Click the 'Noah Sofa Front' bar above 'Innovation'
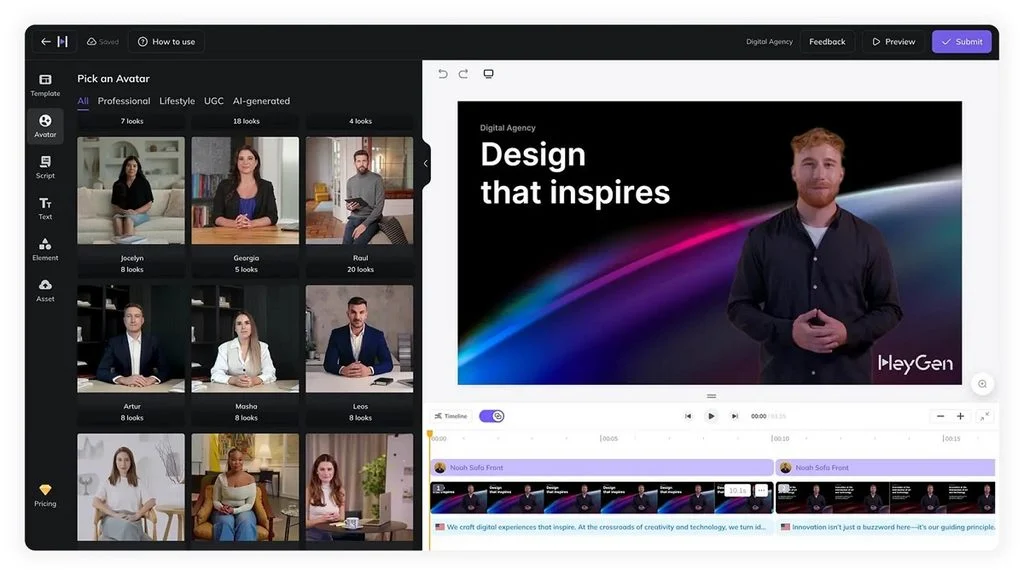 [886, 467]
